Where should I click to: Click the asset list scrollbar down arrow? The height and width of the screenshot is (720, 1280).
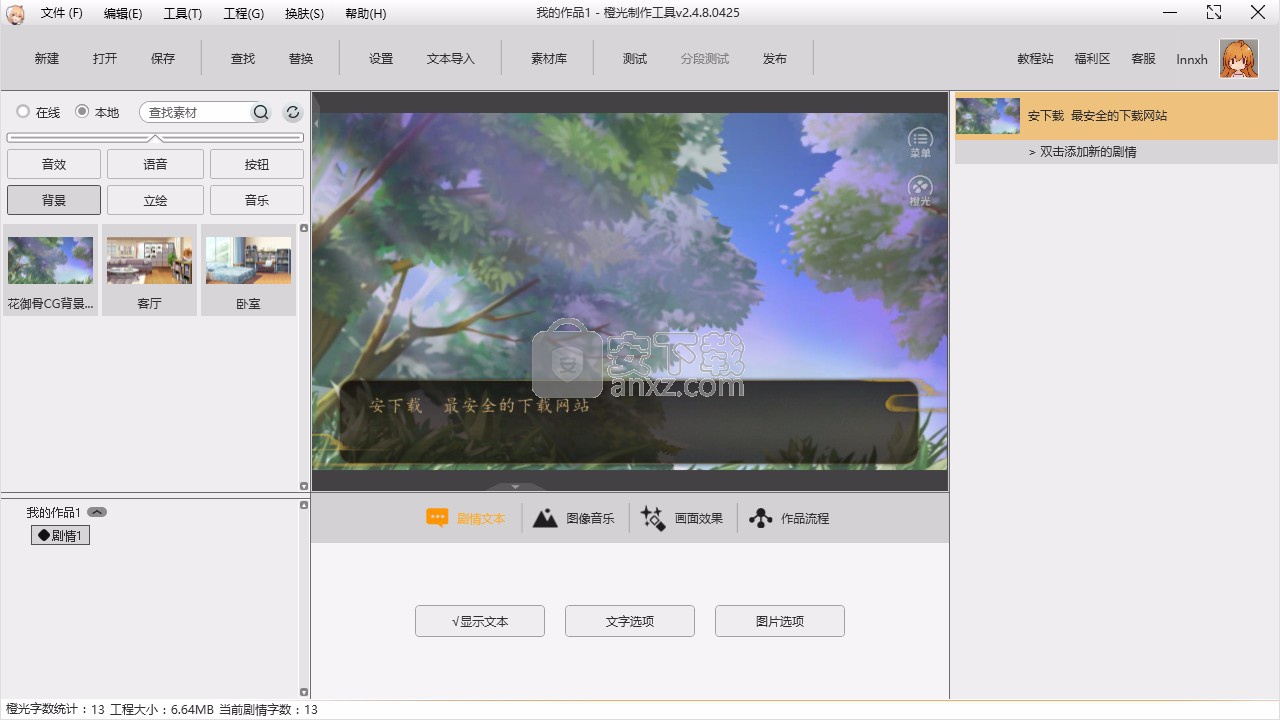304,486
